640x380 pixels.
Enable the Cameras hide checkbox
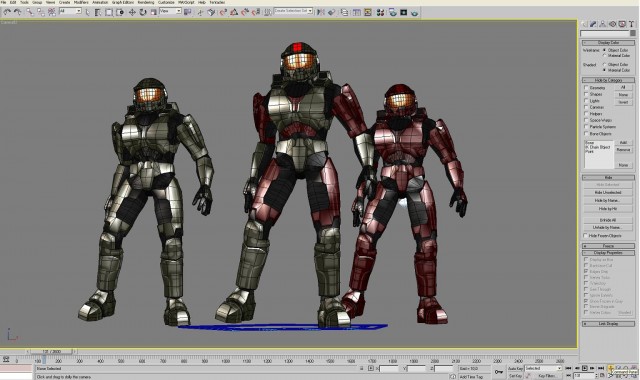pos(586,107)
